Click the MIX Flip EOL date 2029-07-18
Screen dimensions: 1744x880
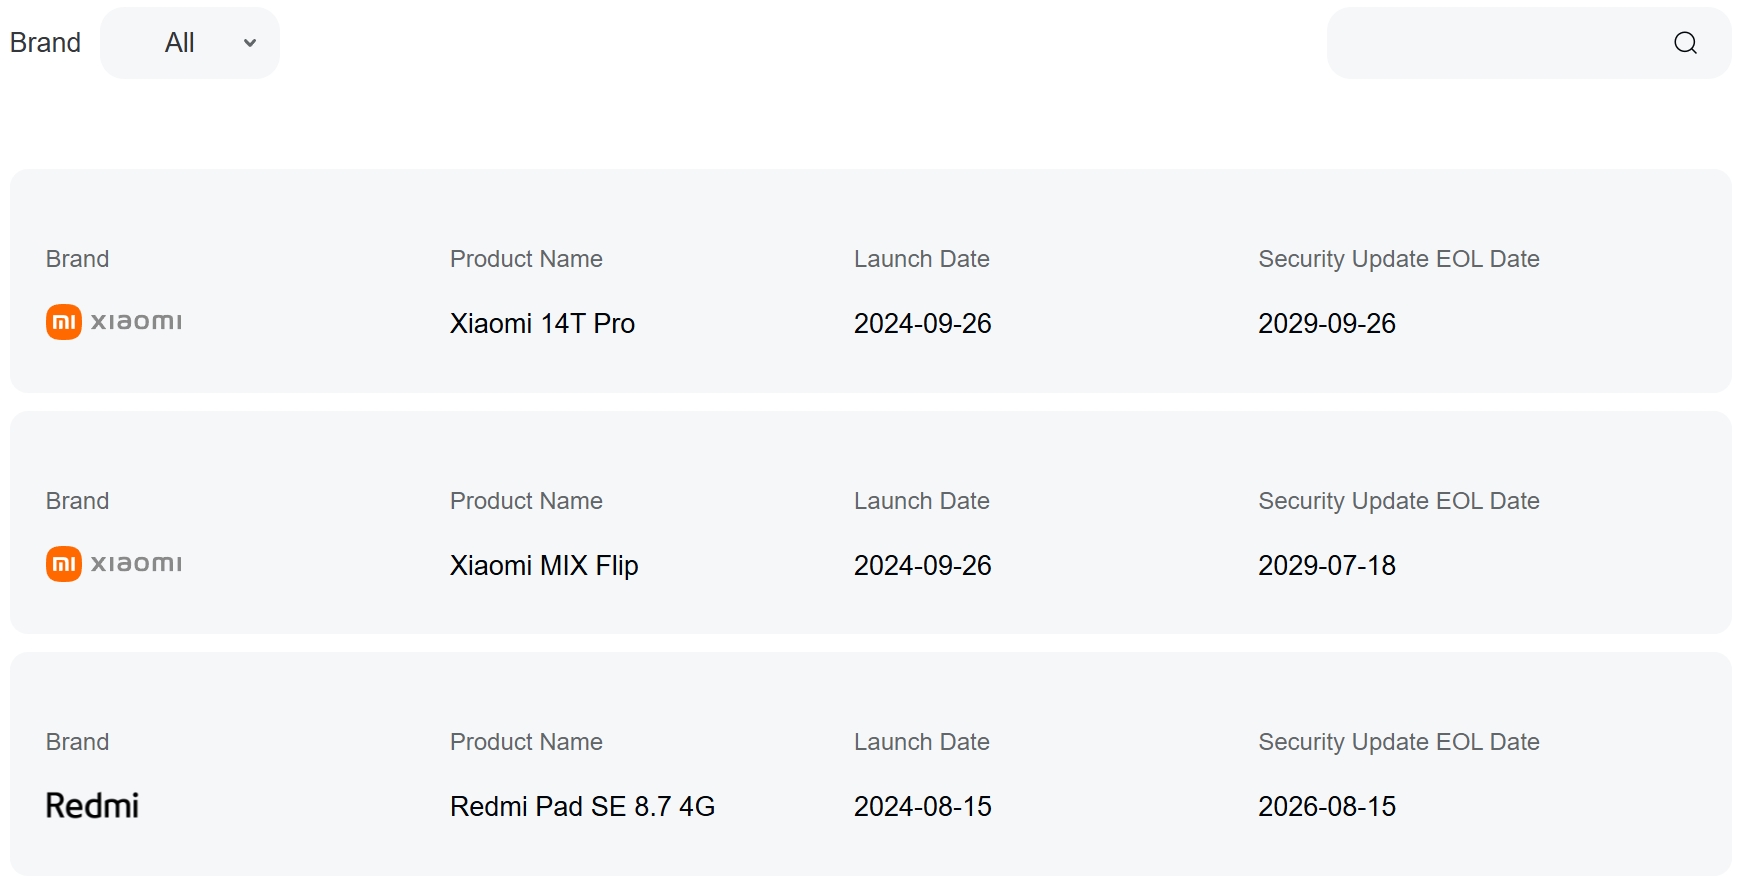(x=1326, y=566)
